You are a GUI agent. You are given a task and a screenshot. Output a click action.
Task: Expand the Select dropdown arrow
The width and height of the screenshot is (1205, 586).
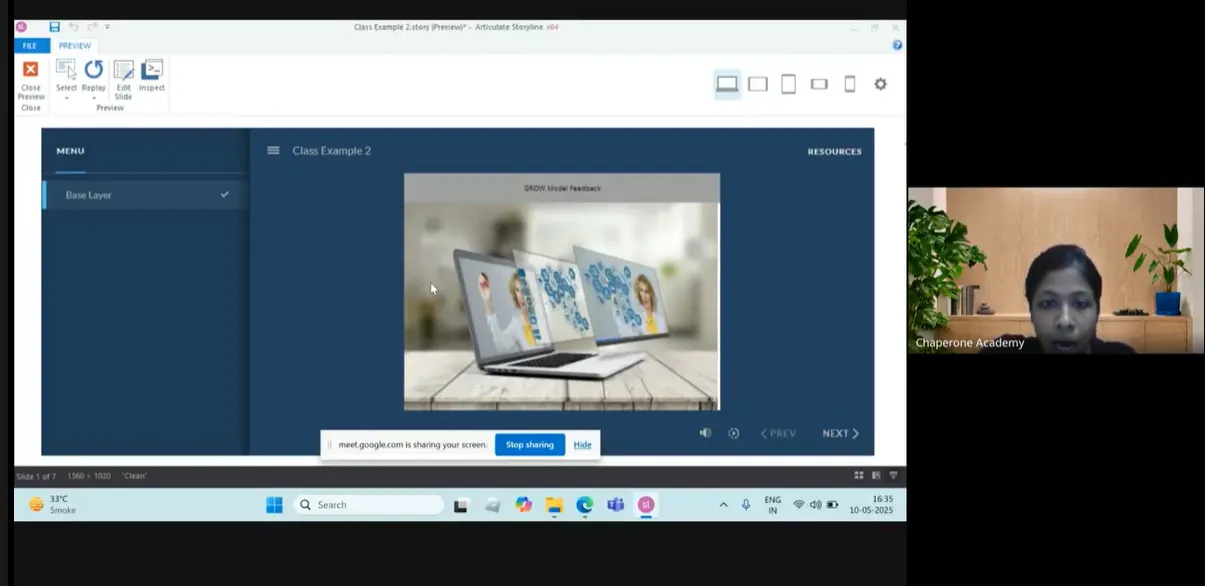66,98
